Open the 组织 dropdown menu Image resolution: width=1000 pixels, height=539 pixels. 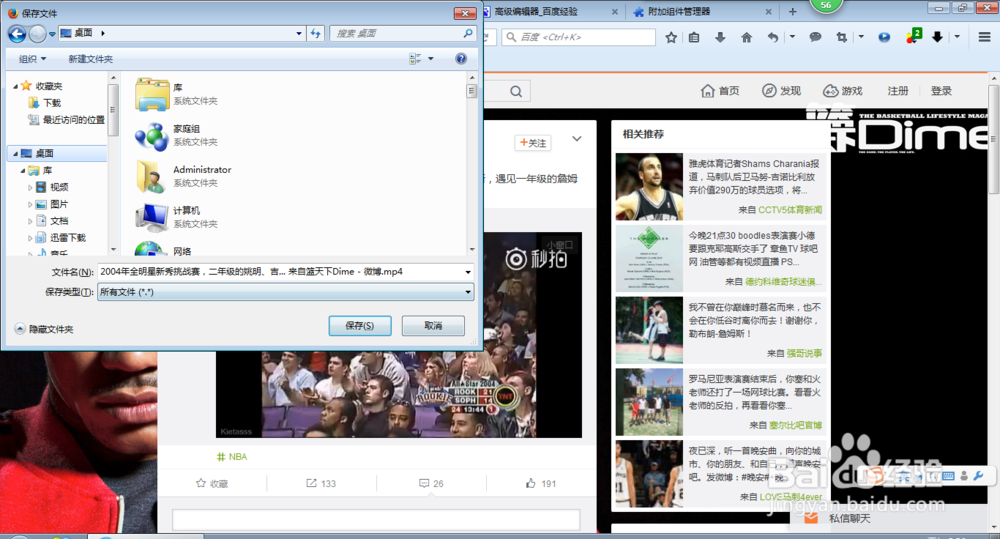point(33,59)
